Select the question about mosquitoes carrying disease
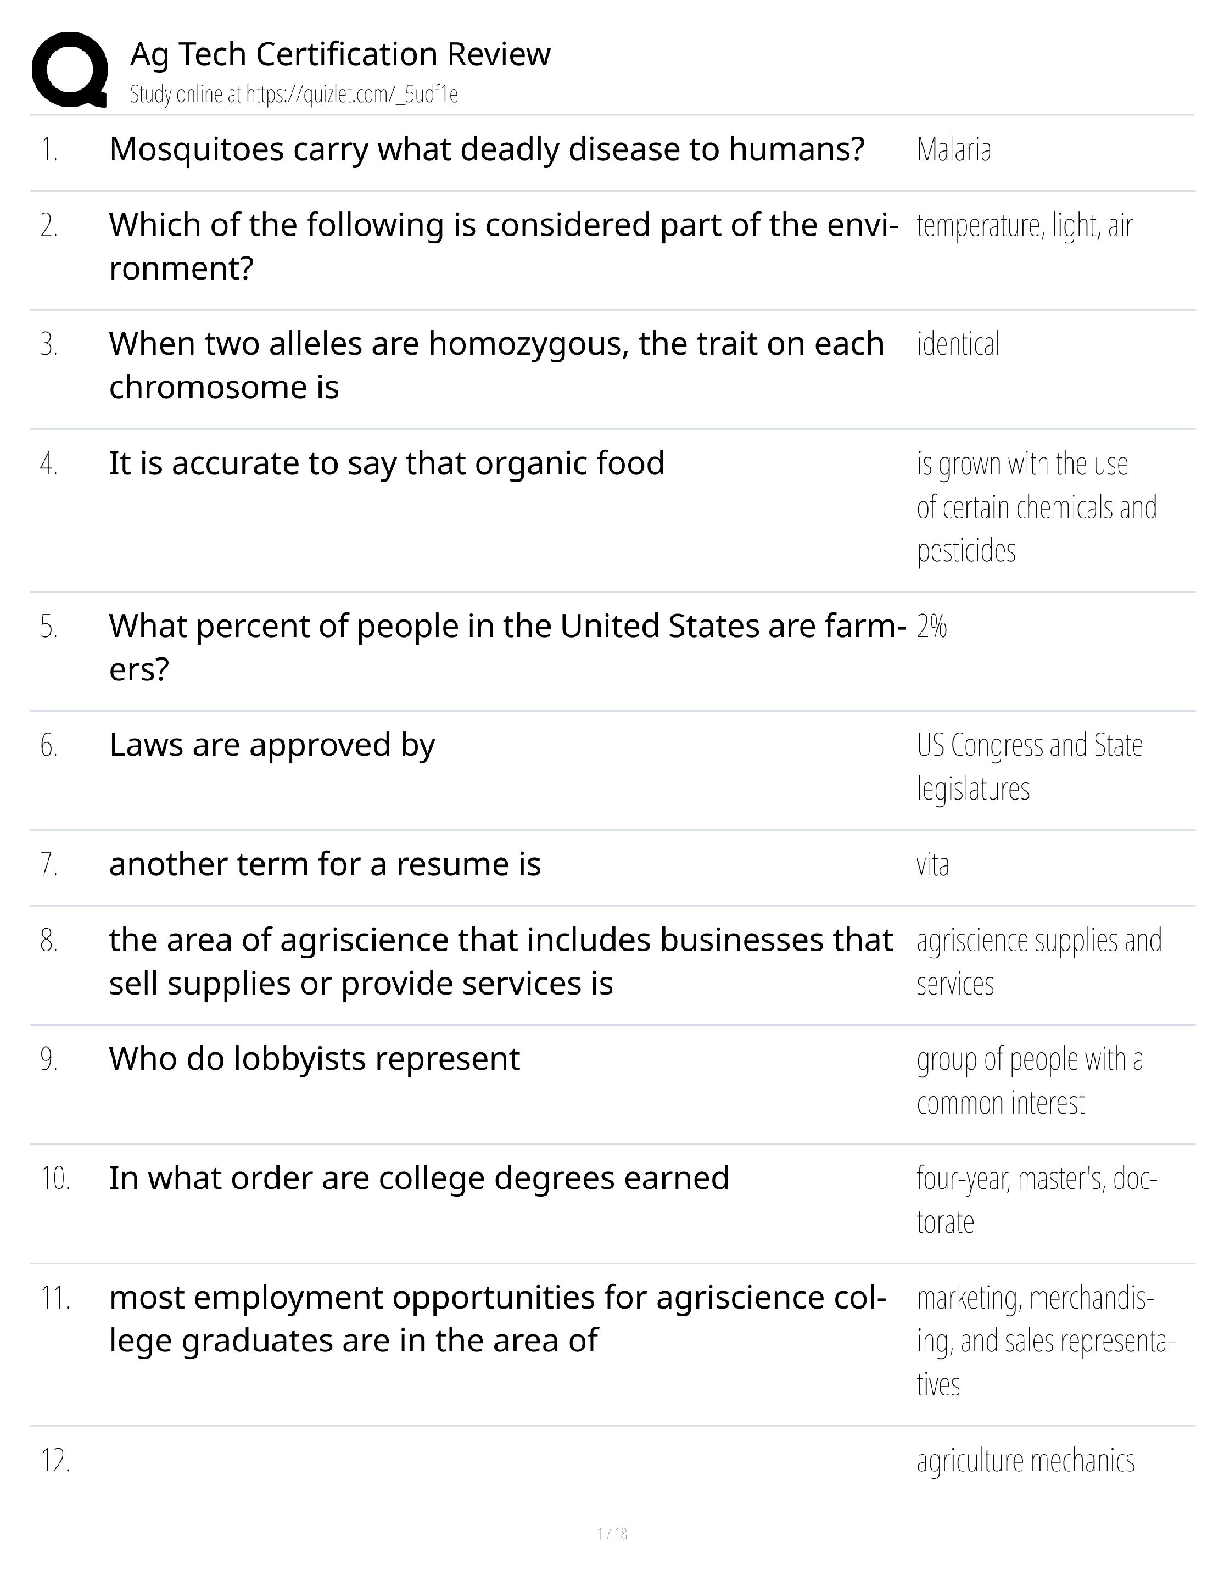The height and width of the screenshot is (1584, 1224). tap(486, 150)
